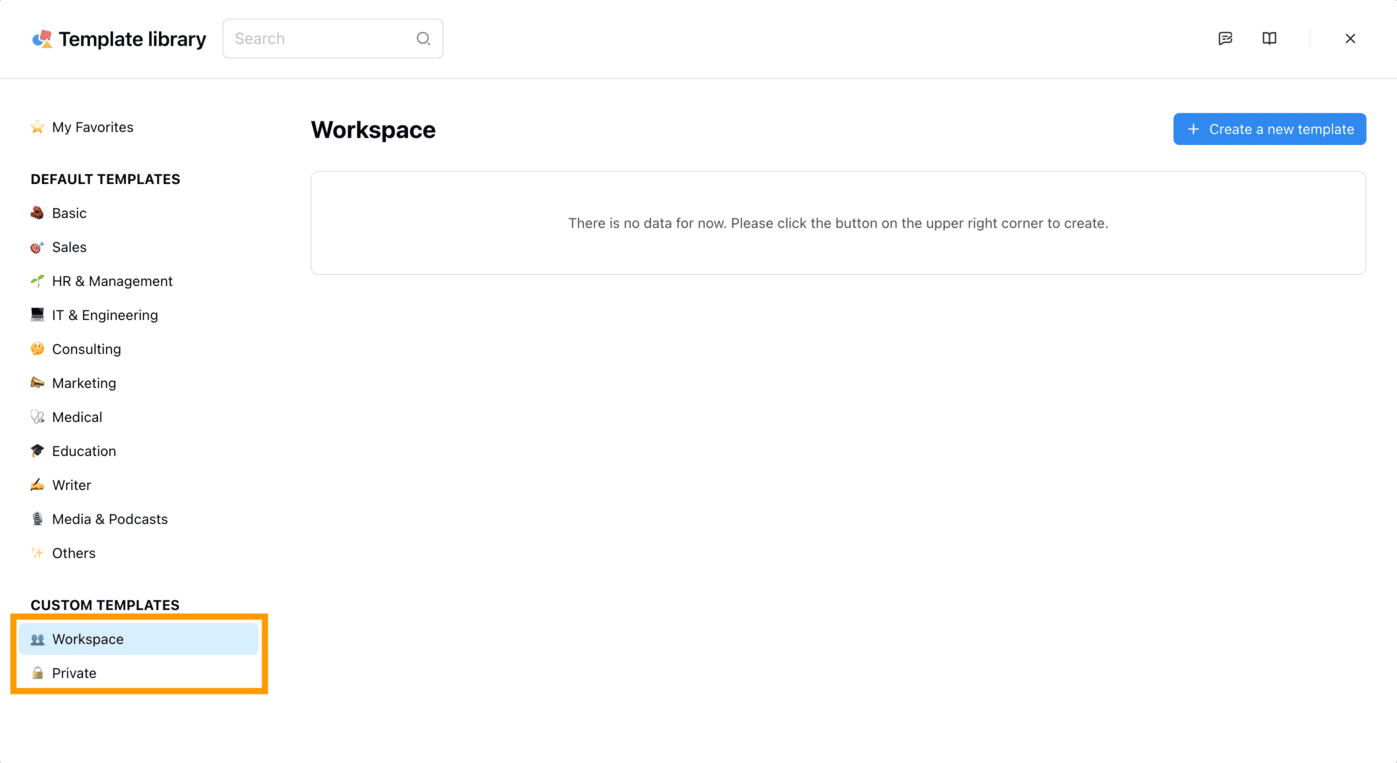Close the Template library dialog
This screenshot has height=763, width=1397.
(x=1350, y=39)
